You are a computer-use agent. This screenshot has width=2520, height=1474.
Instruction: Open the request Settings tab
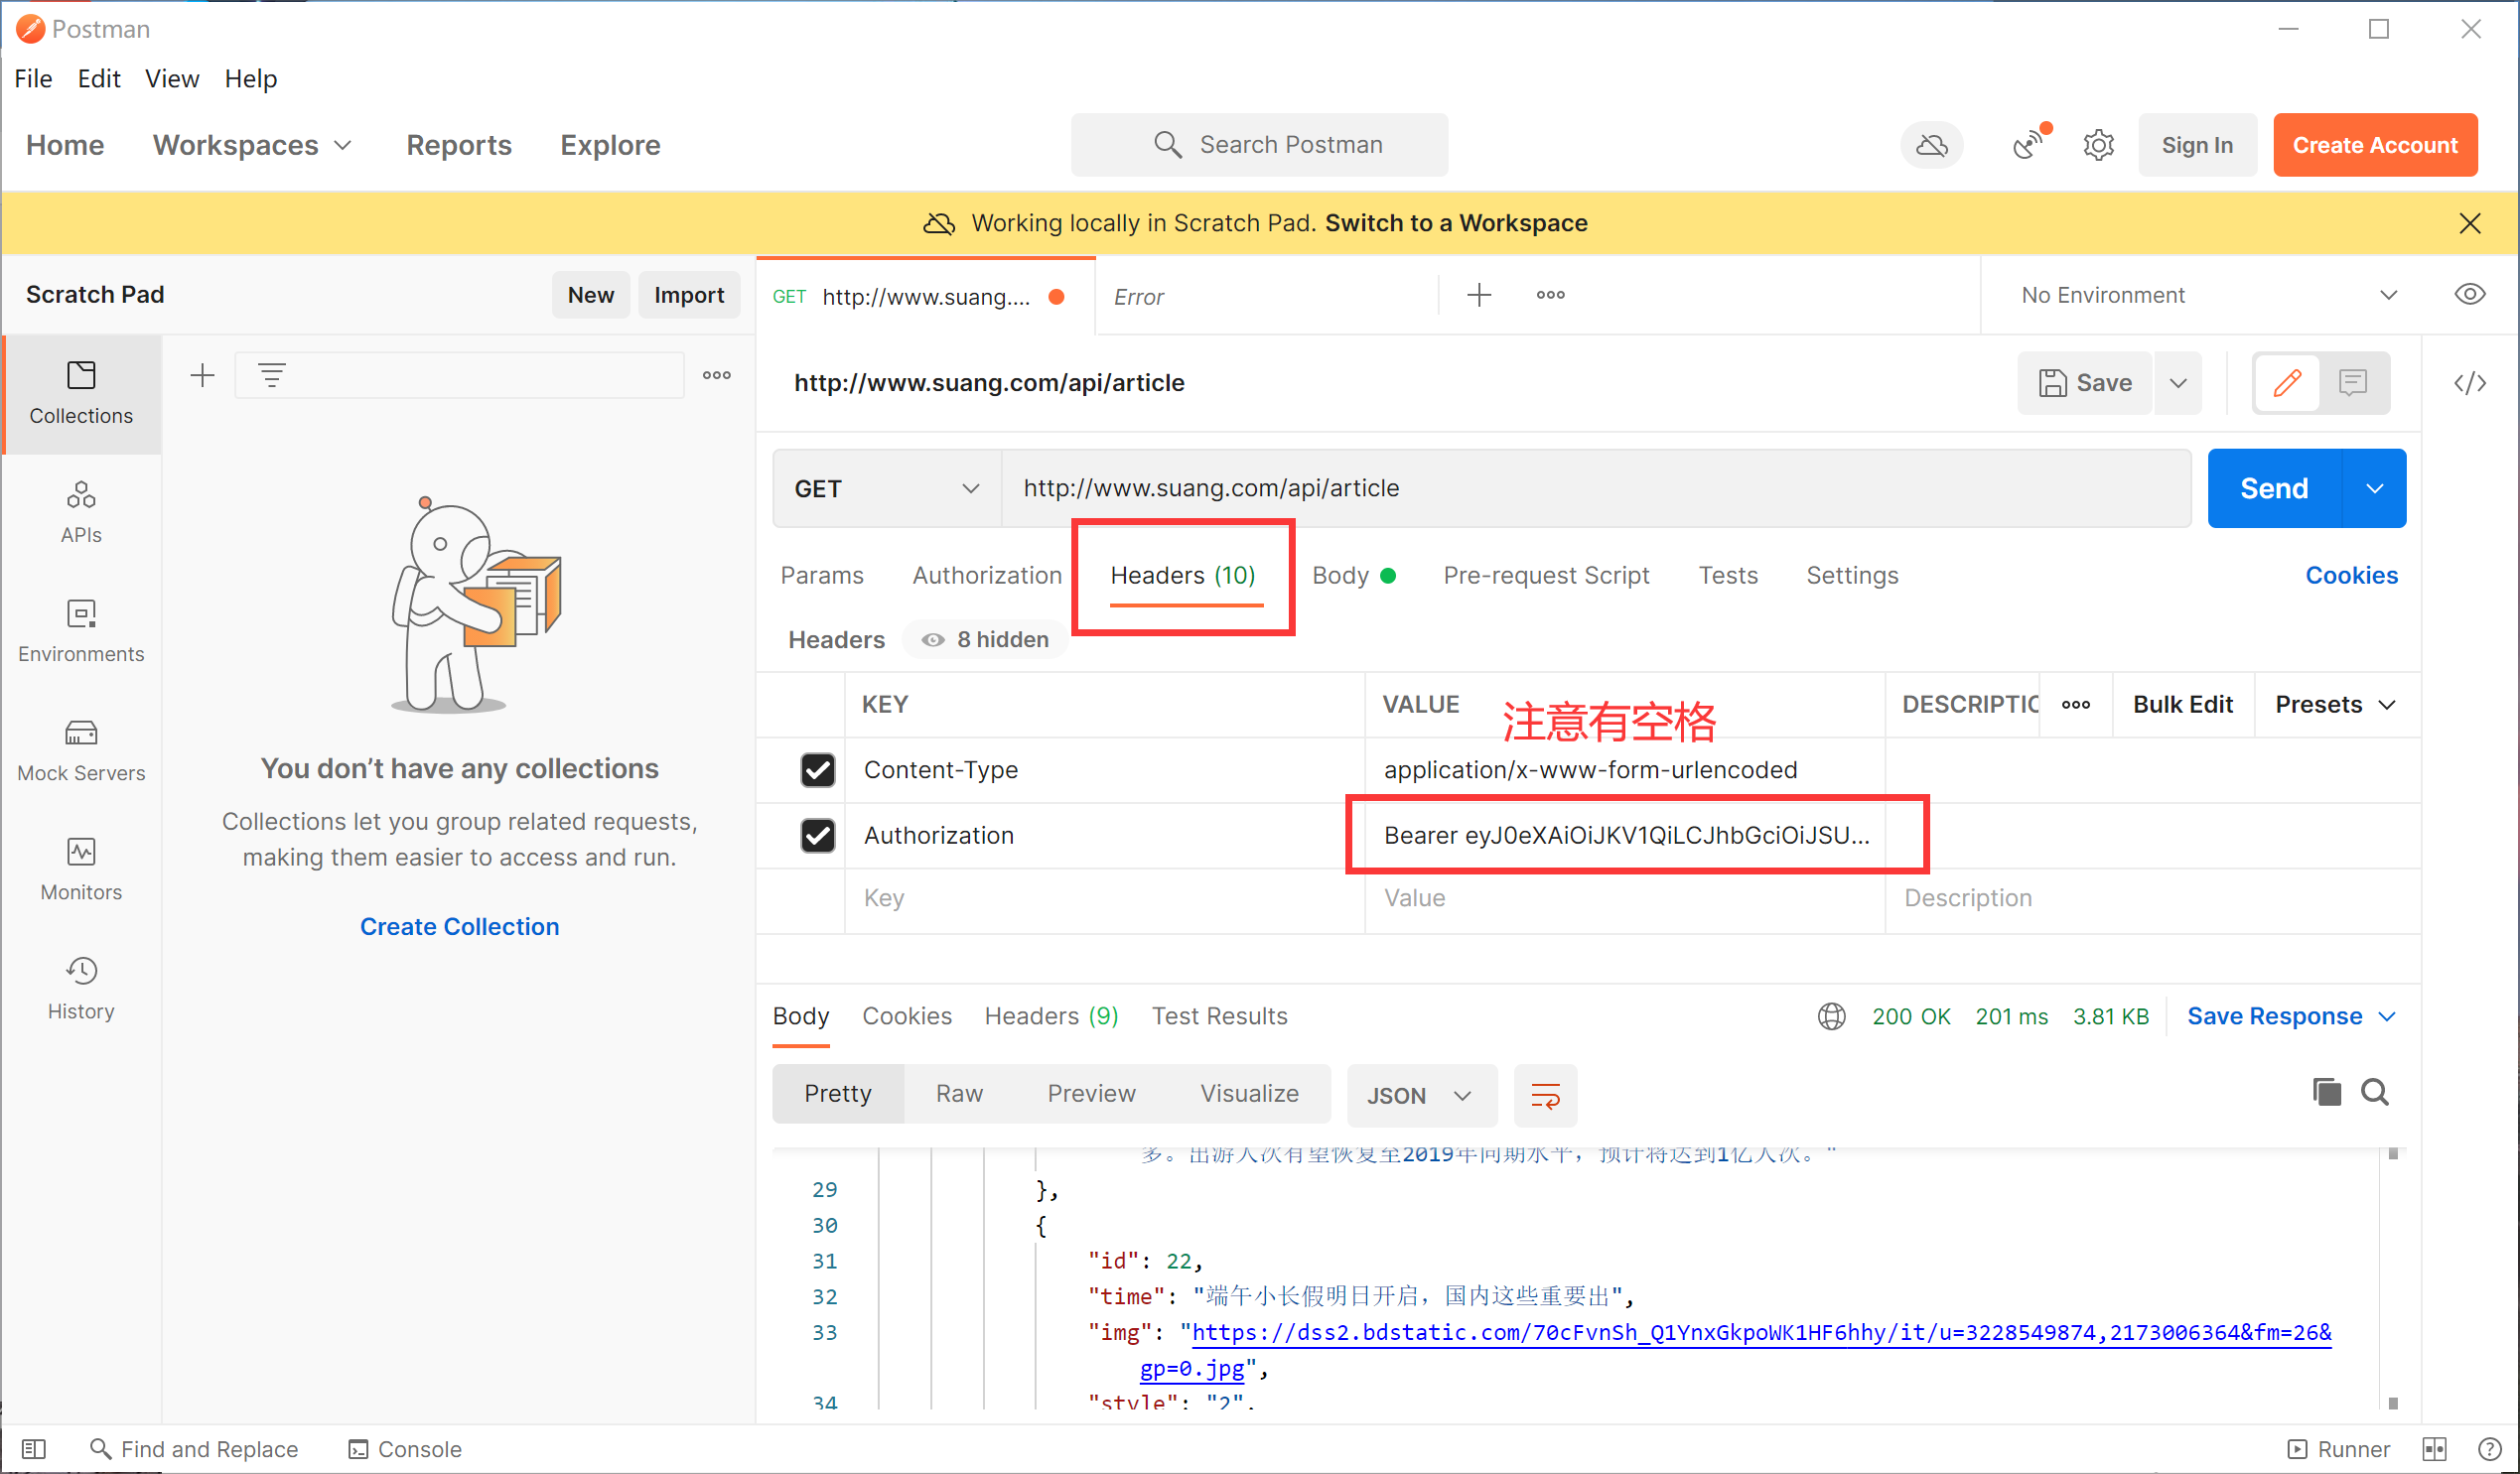point(1851,575)
